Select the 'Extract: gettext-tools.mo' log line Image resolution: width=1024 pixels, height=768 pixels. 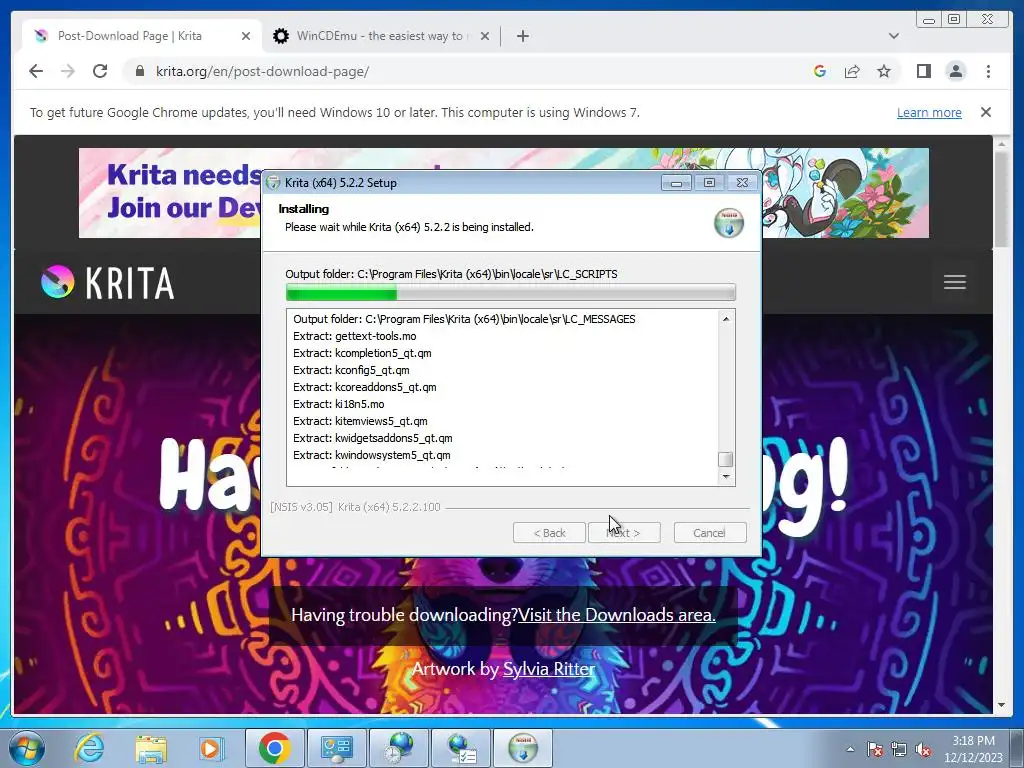tap(355, 336)
